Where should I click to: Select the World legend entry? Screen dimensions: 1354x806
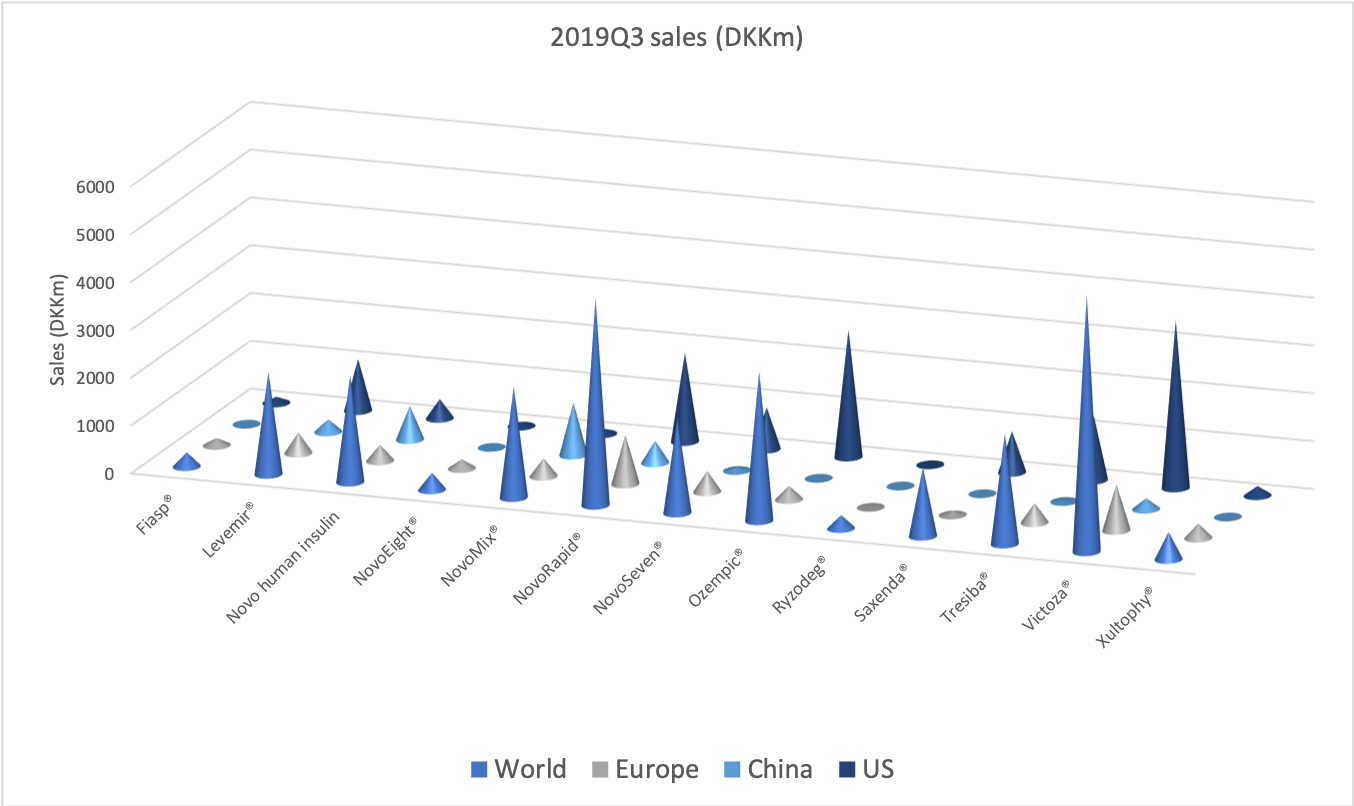[519, 769]
